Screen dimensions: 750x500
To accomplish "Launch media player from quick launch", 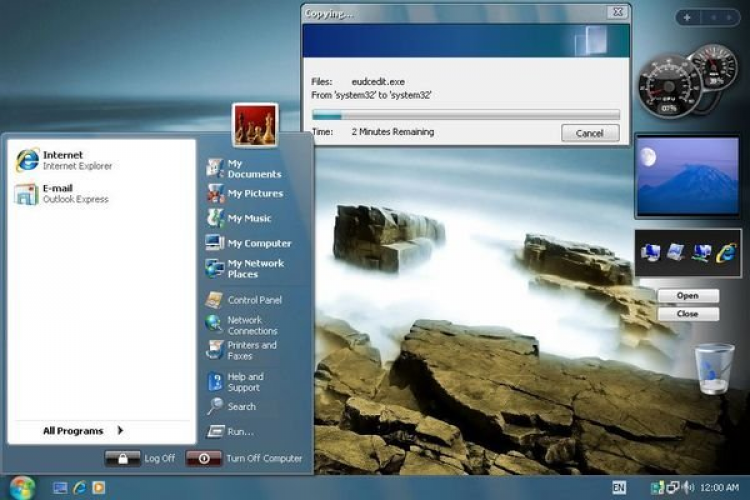I will click(x=99, y=488).
